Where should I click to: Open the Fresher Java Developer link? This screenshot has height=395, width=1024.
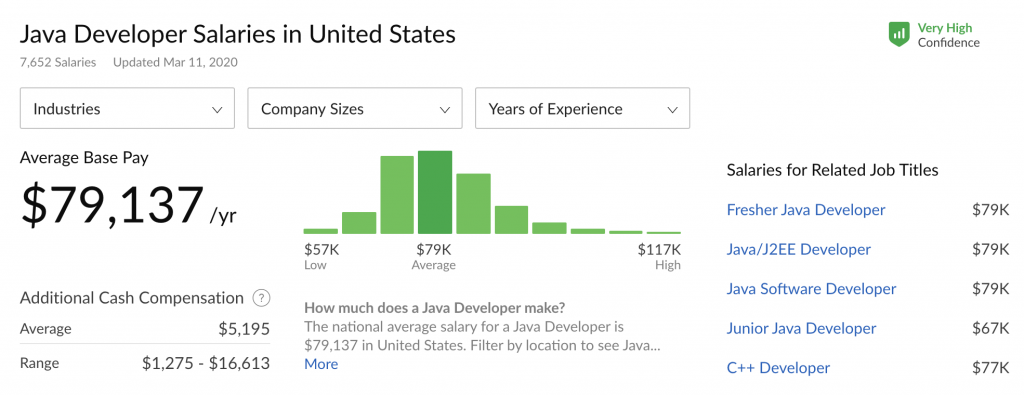click(x=806, y=210)
